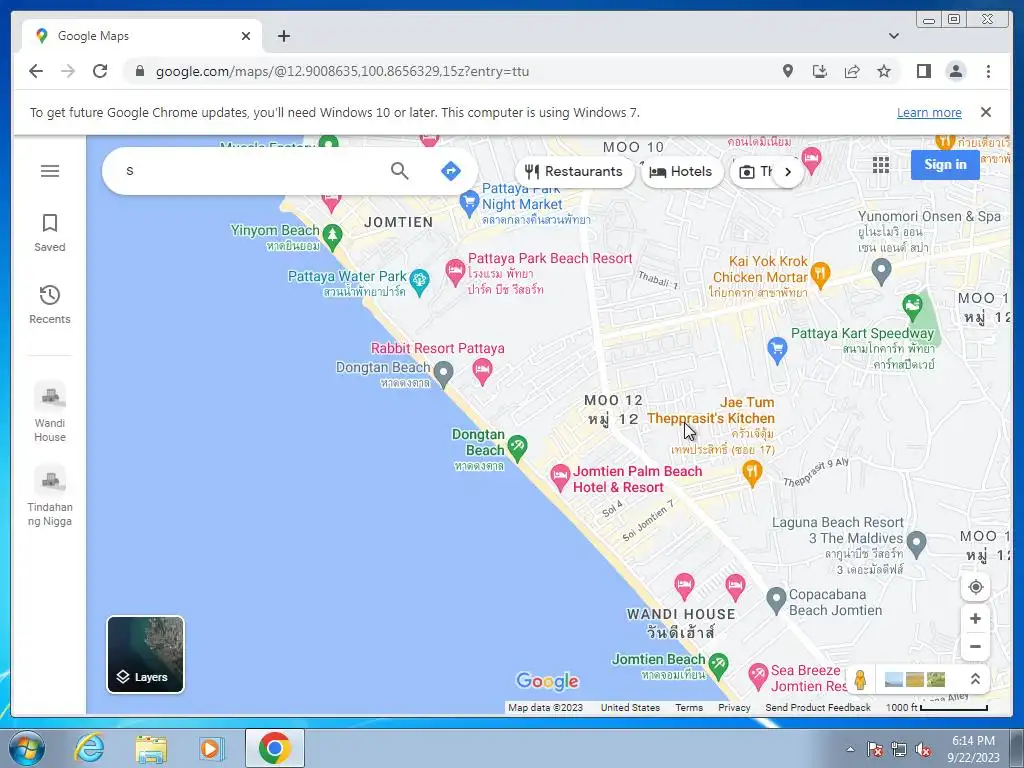Click the location permission icon in address bar
Screen dimensions: 1024x768
788,71
